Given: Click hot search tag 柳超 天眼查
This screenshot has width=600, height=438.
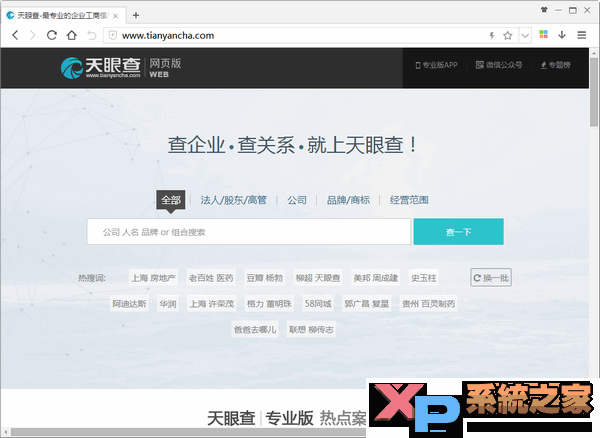Looking at the screenshot, I should pos(318,278).
